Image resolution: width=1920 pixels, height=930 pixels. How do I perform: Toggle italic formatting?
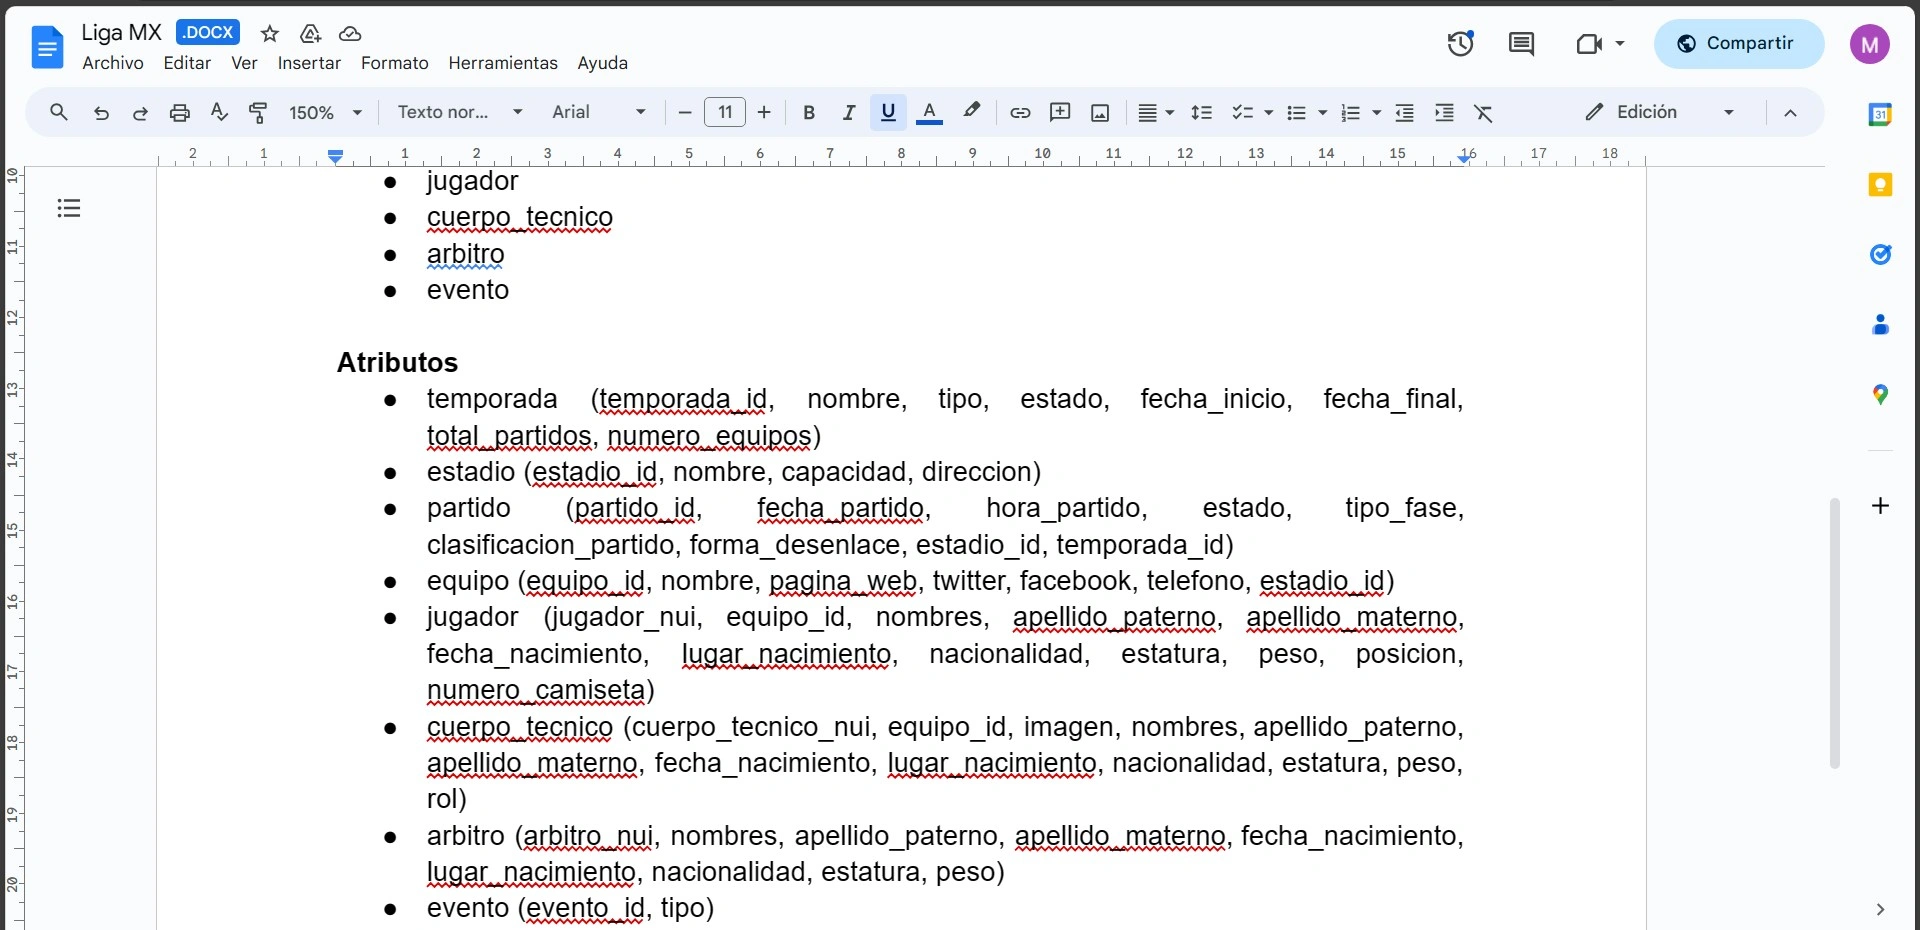pyautogui.click(x=848, y=112)
